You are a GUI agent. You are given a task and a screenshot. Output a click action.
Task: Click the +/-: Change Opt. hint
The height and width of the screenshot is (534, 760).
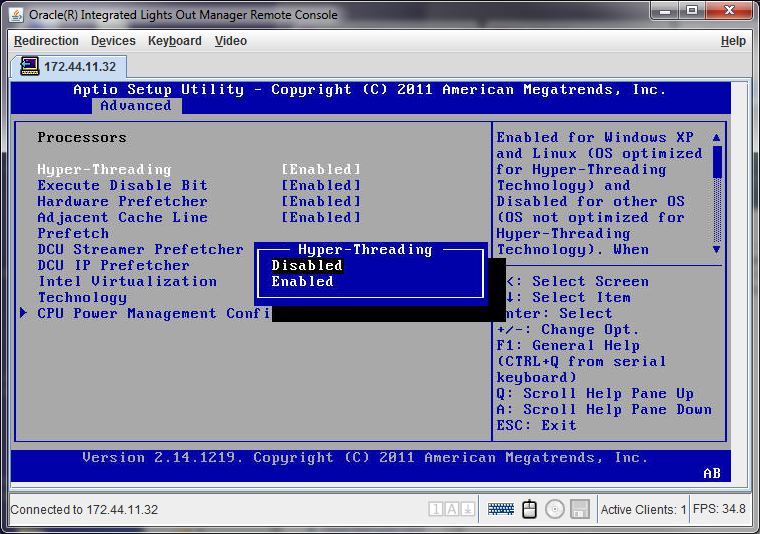click(568, 330)
